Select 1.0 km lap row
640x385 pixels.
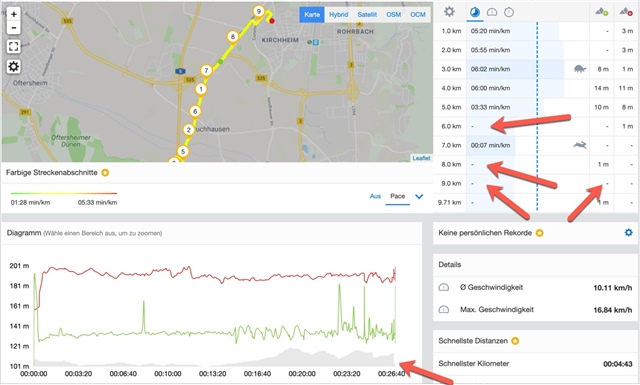pyautogui.click(x=535, y=31)
